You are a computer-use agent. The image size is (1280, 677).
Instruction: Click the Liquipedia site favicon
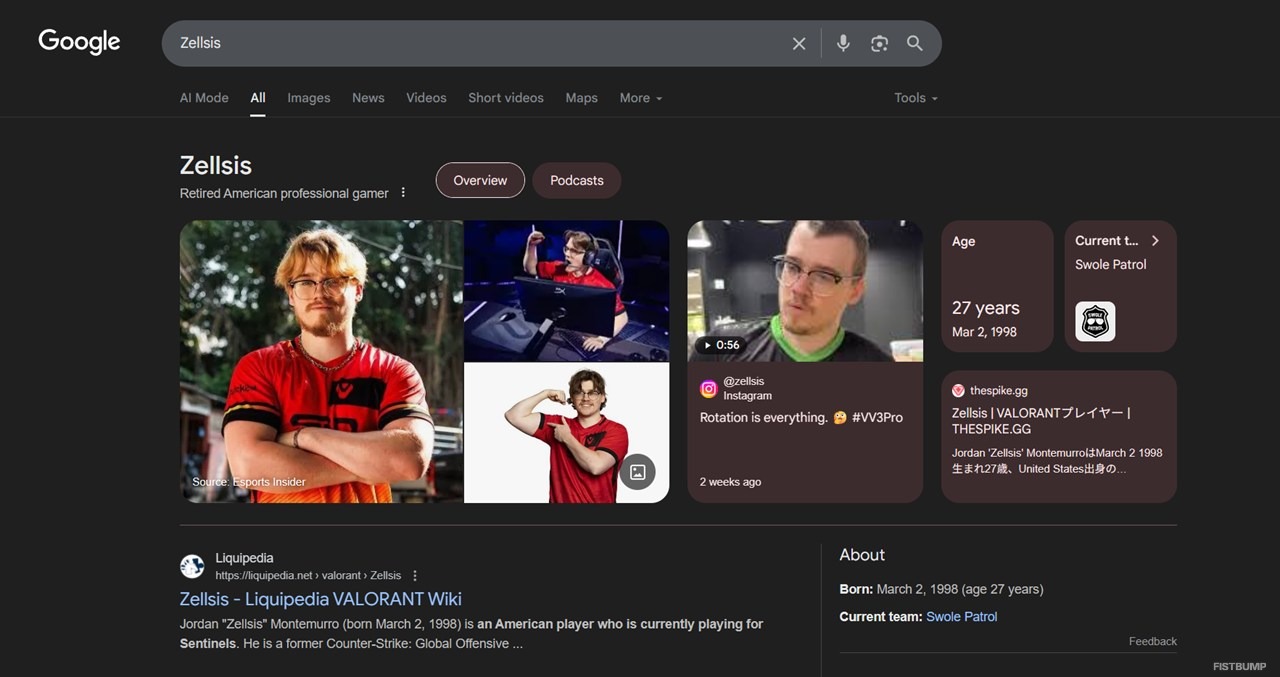(192, 566)
